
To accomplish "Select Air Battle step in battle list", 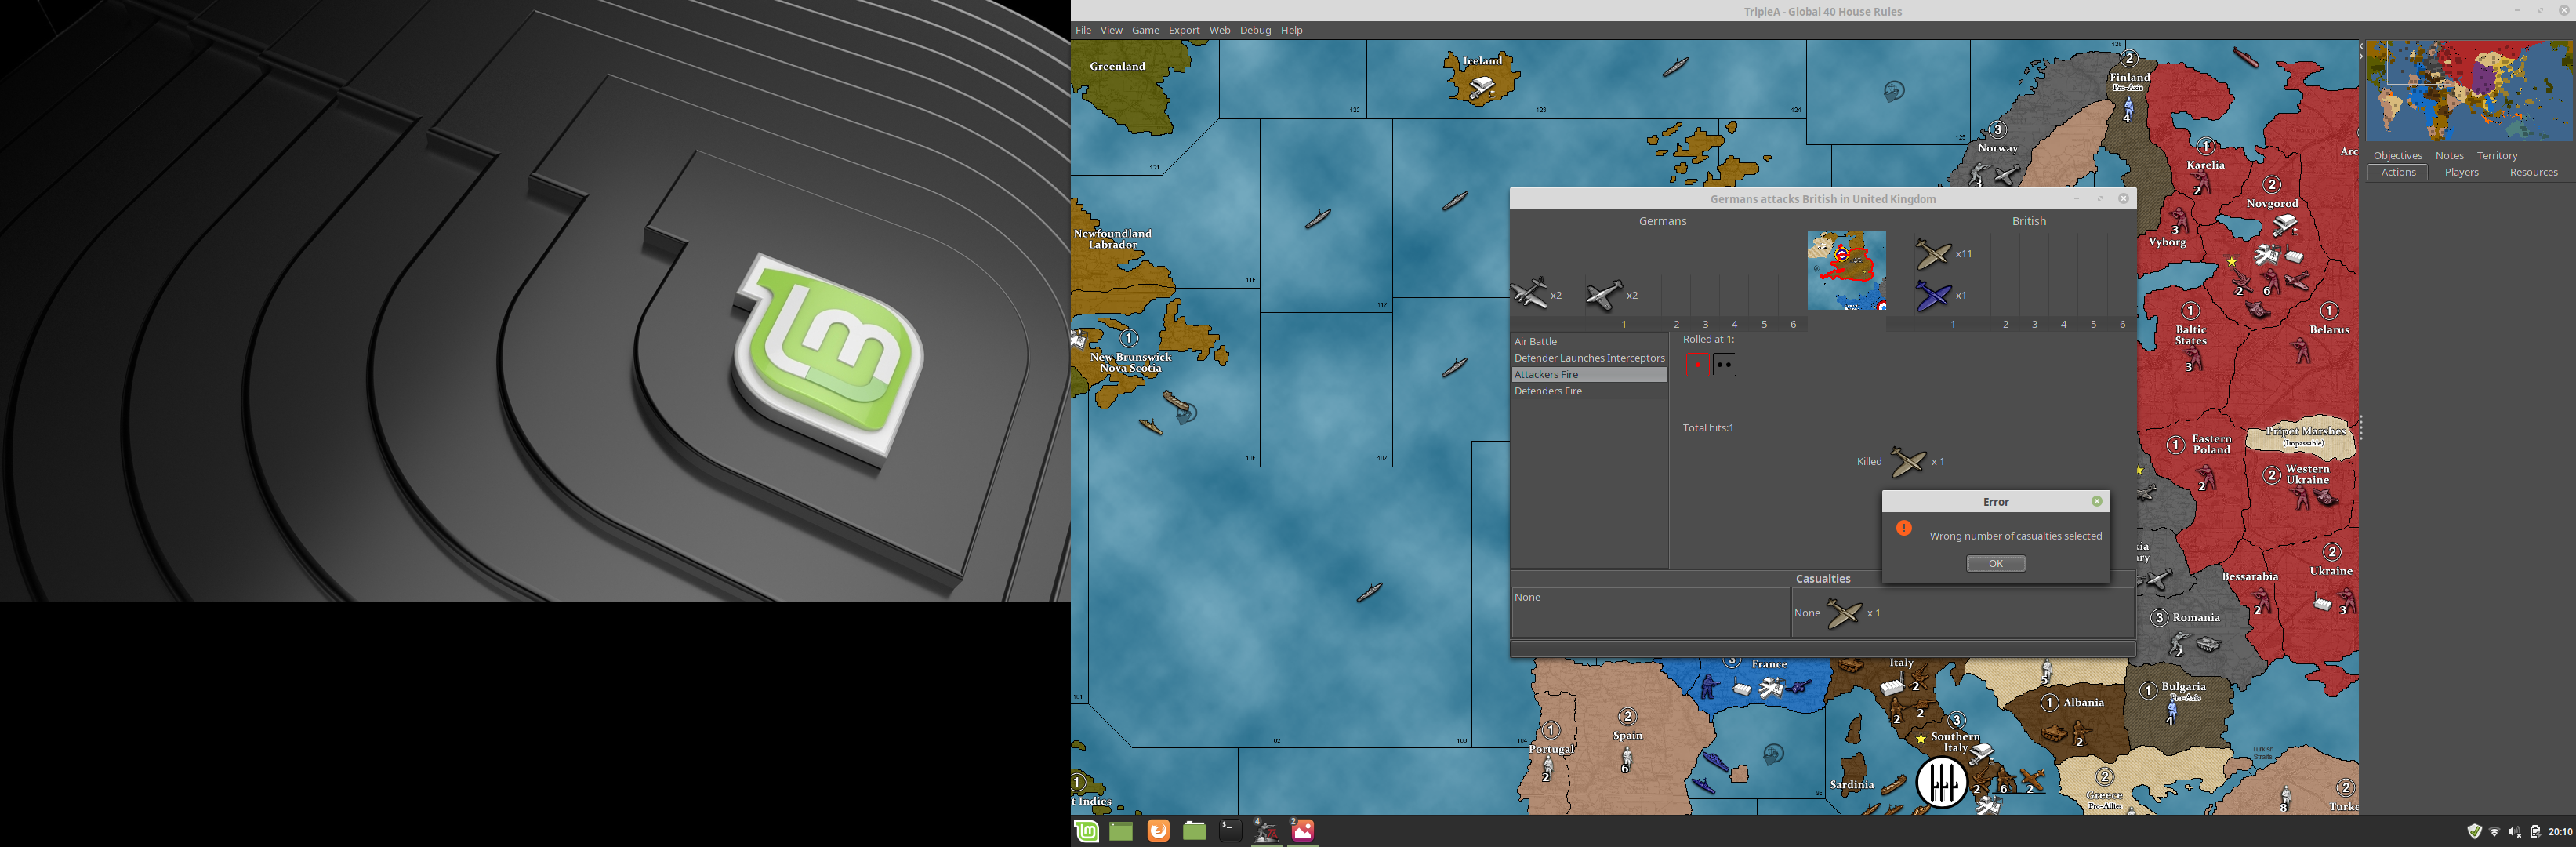I will coord(1589,341).
